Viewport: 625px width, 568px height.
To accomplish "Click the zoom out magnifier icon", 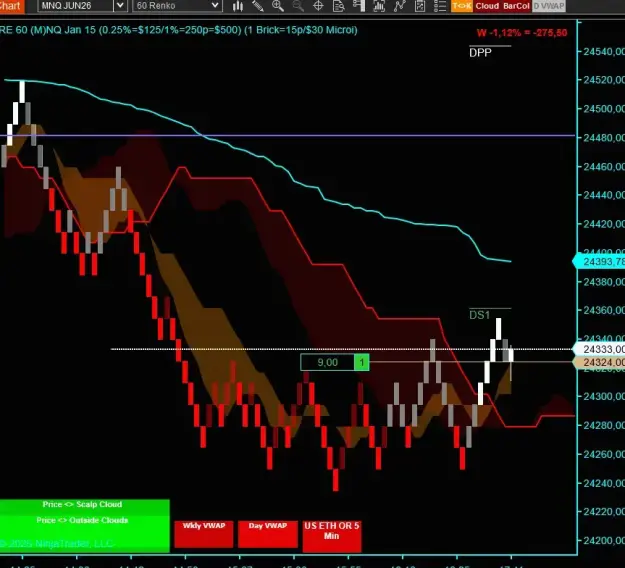I will pos(298,6).
